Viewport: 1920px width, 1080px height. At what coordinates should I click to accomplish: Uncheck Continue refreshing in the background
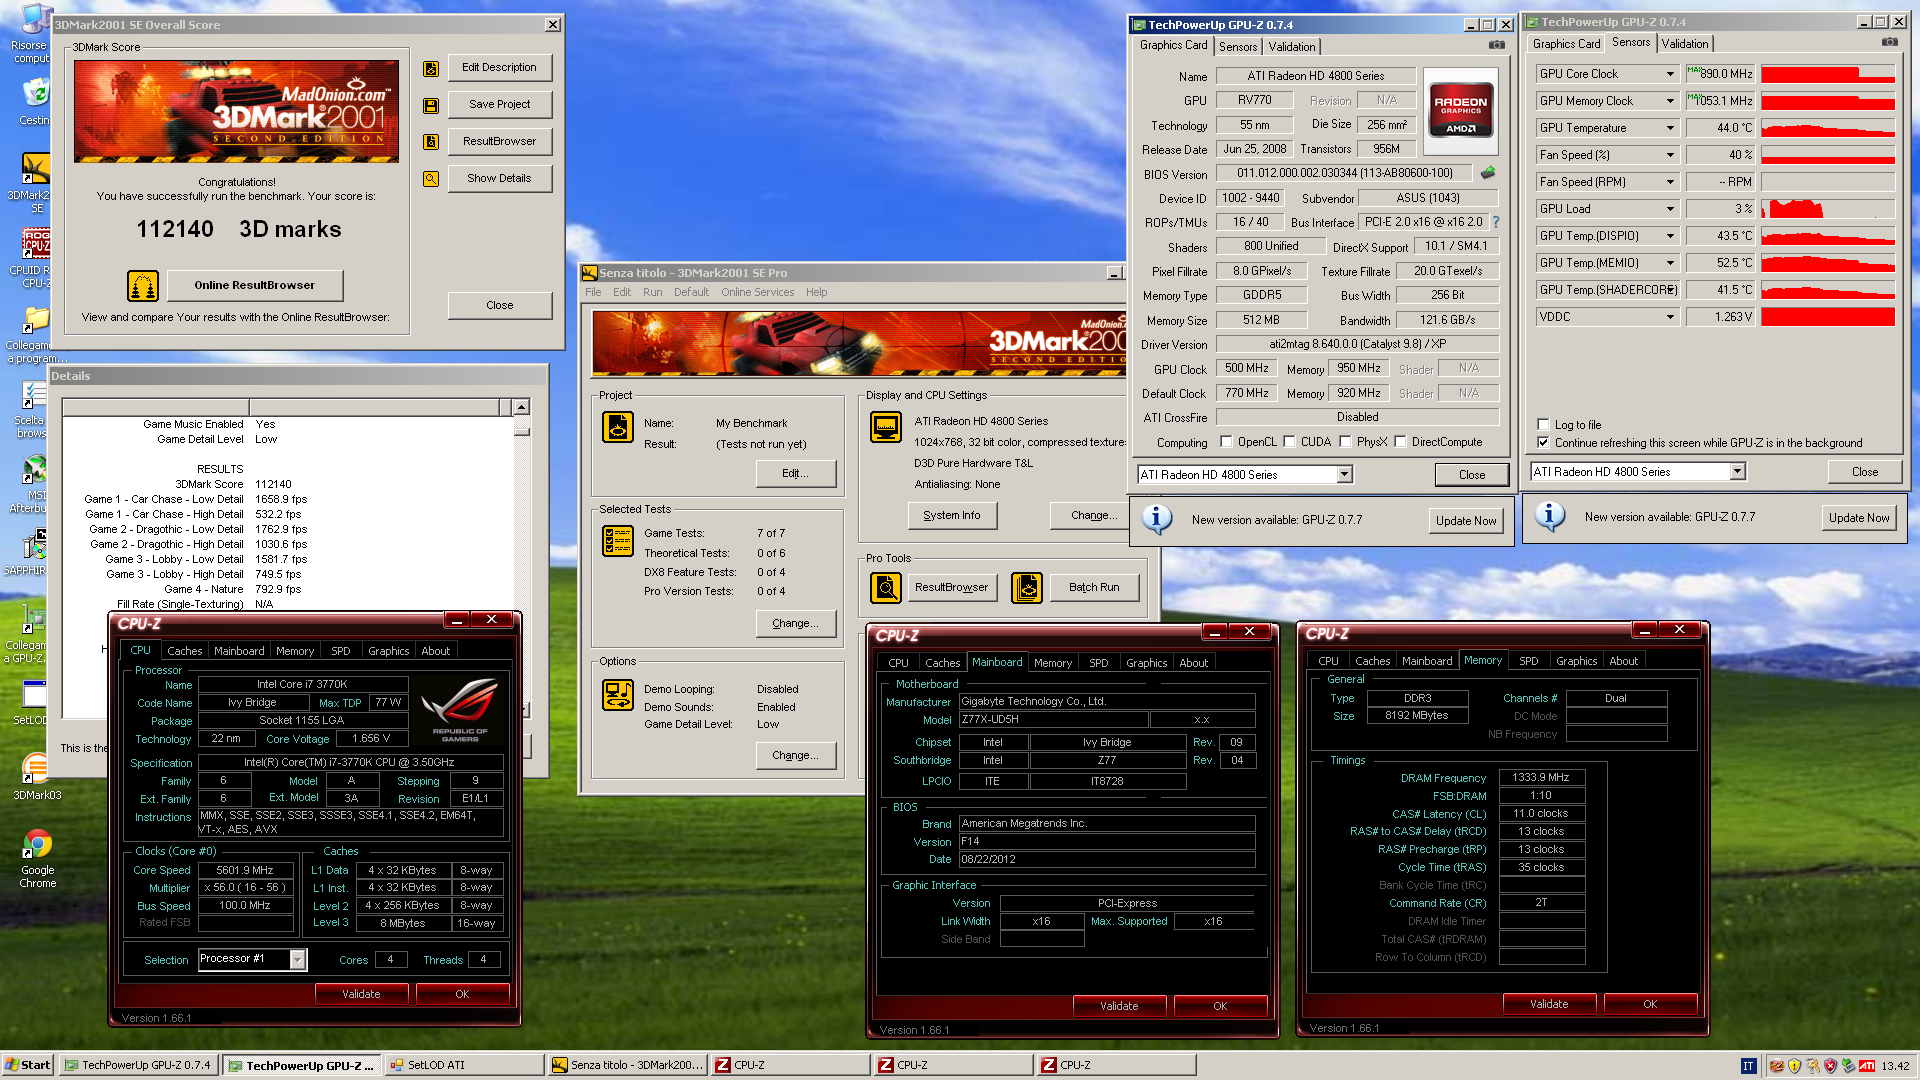point(1543,443)
